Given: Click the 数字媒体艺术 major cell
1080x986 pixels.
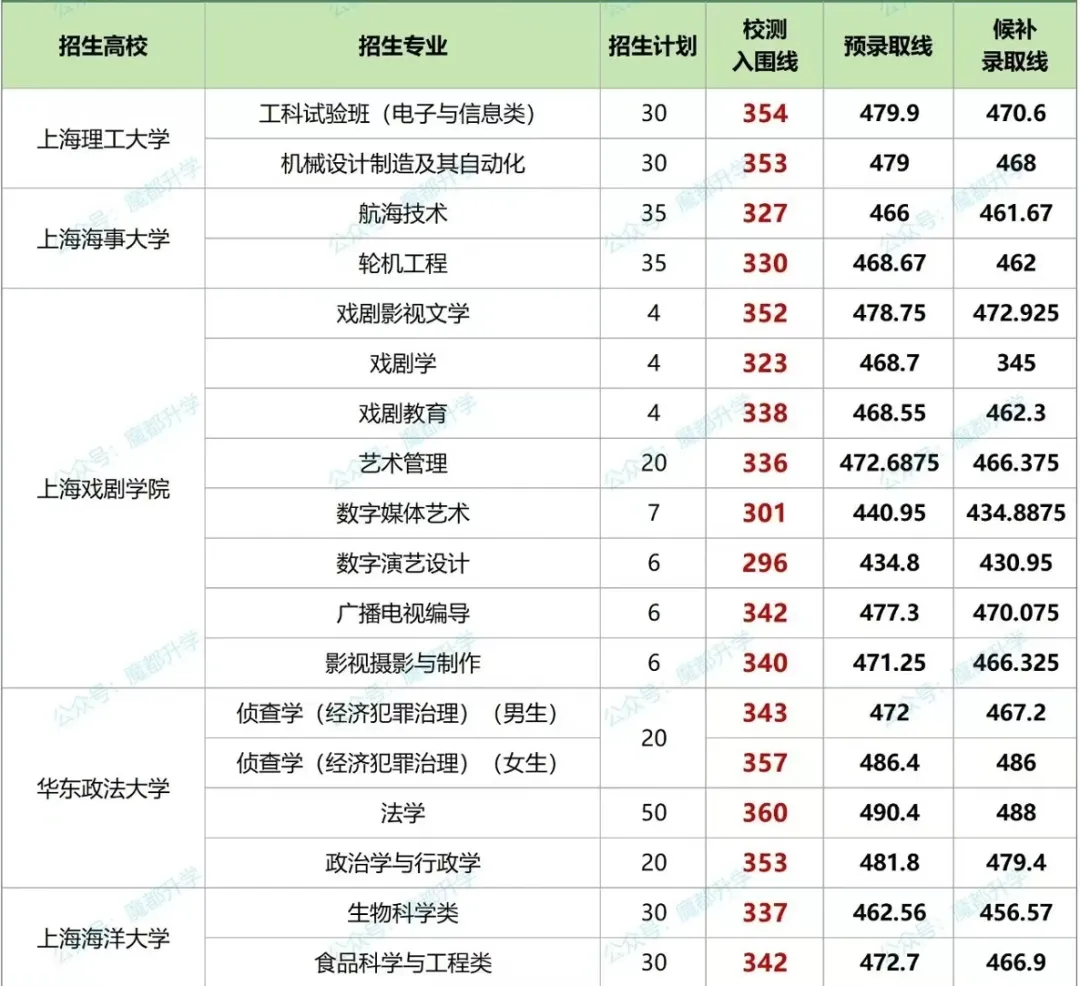Looking at the screenshot, I should (x=403, y=513).
